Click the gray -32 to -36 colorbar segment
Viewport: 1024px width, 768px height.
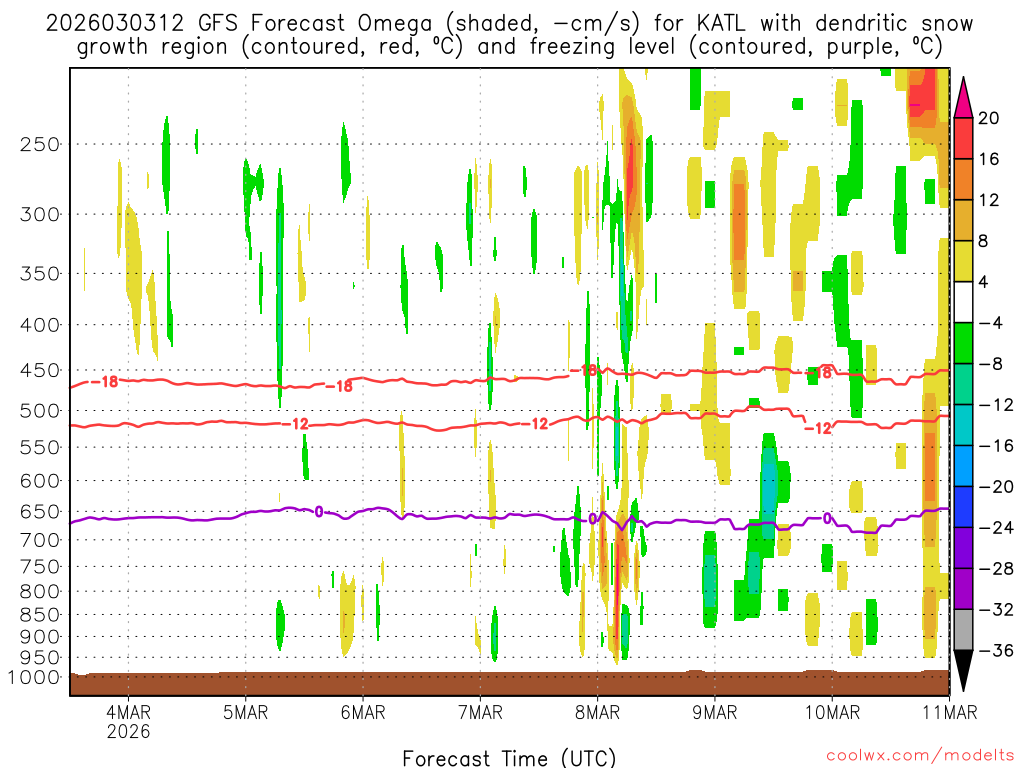[963, 630]
